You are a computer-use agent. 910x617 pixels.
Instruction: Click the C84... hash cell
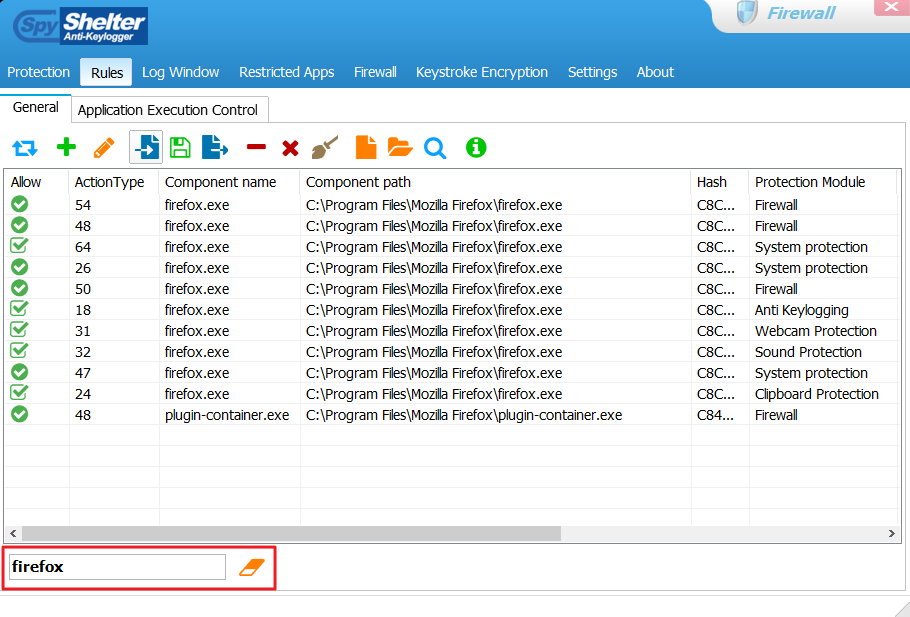point(716,416)
